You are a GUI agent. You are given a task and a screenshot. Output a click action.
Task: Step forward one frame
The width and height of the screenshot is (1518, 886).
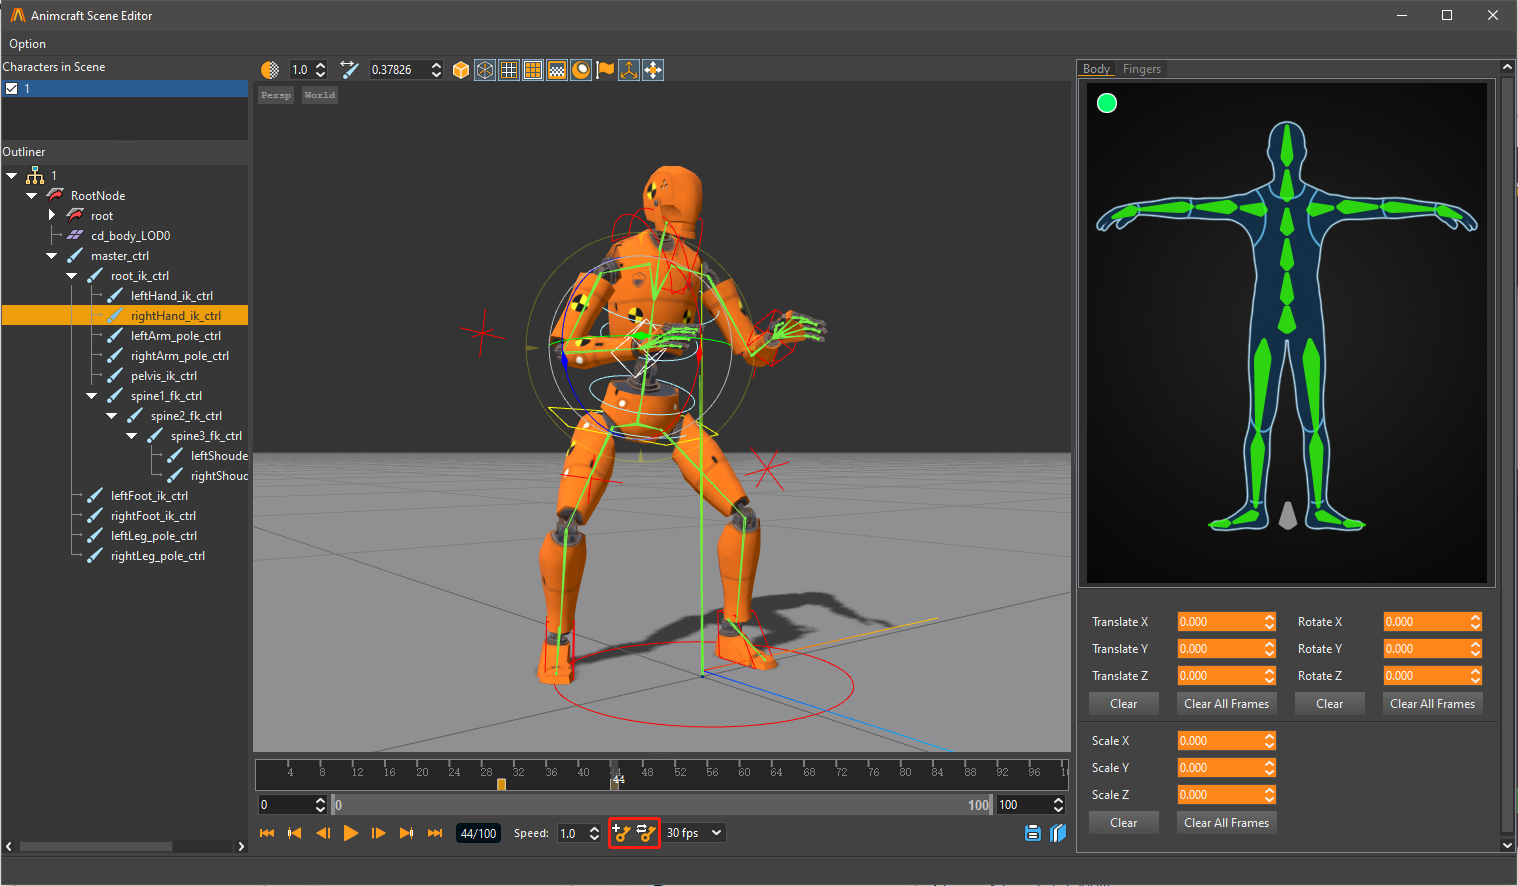tap(379, 833)
